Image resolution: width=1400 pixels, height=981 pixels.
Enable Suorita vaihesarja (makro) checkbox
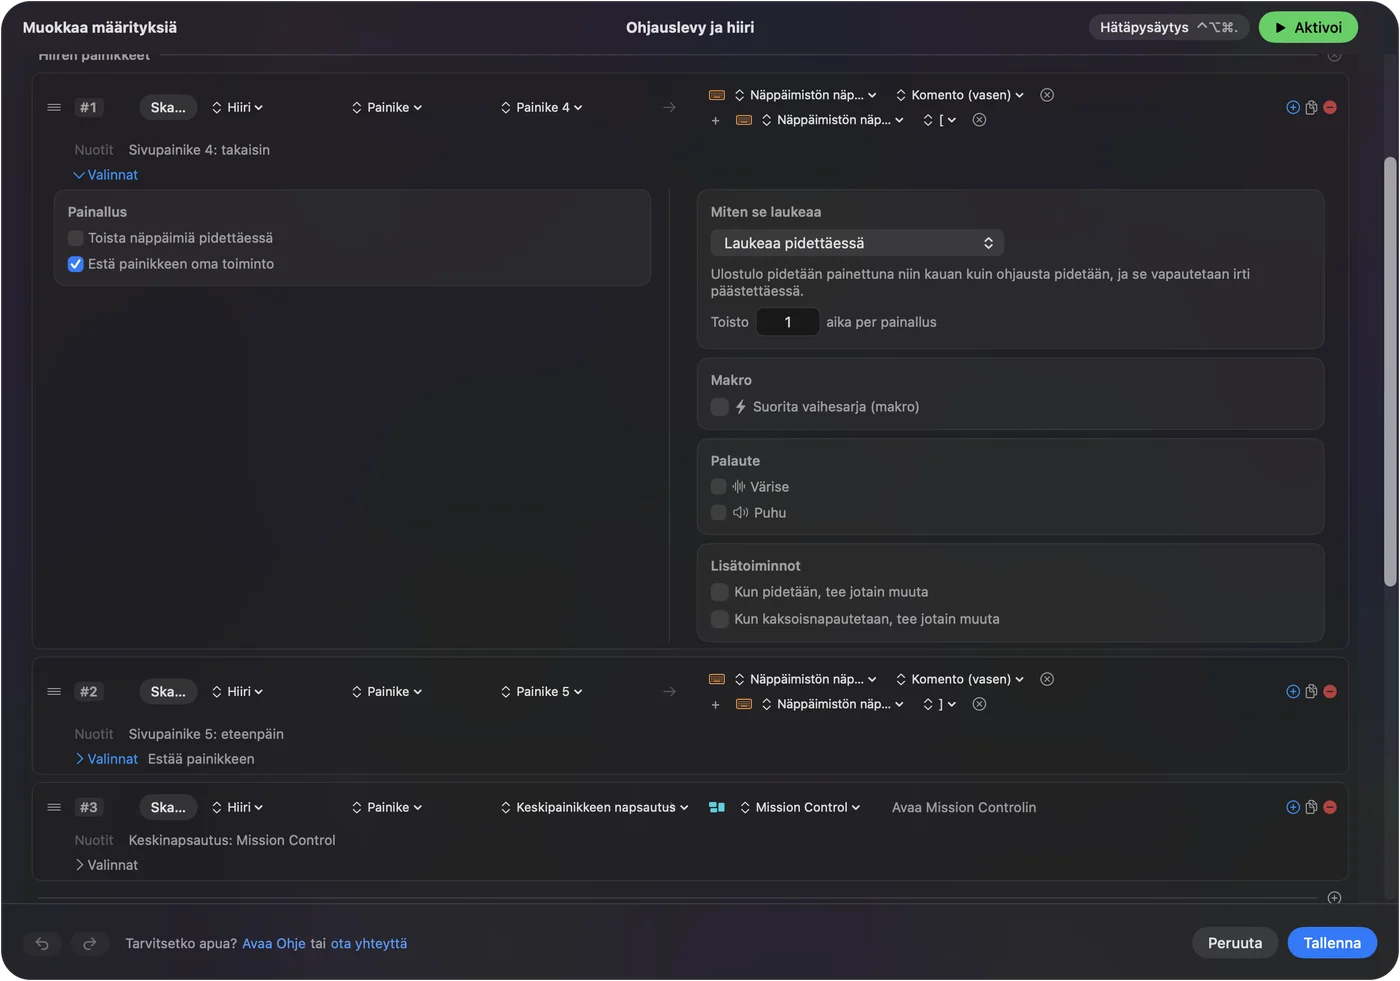coord(719,407)
